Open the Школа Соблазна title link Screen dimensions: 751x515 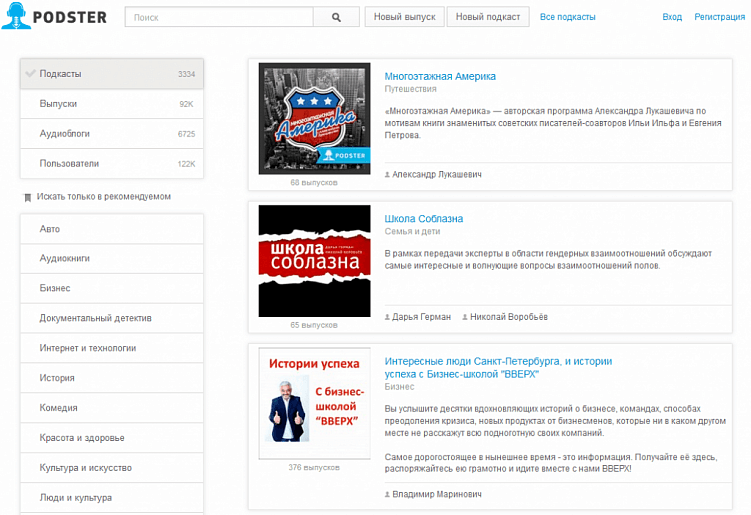click(x=424, y=219)
